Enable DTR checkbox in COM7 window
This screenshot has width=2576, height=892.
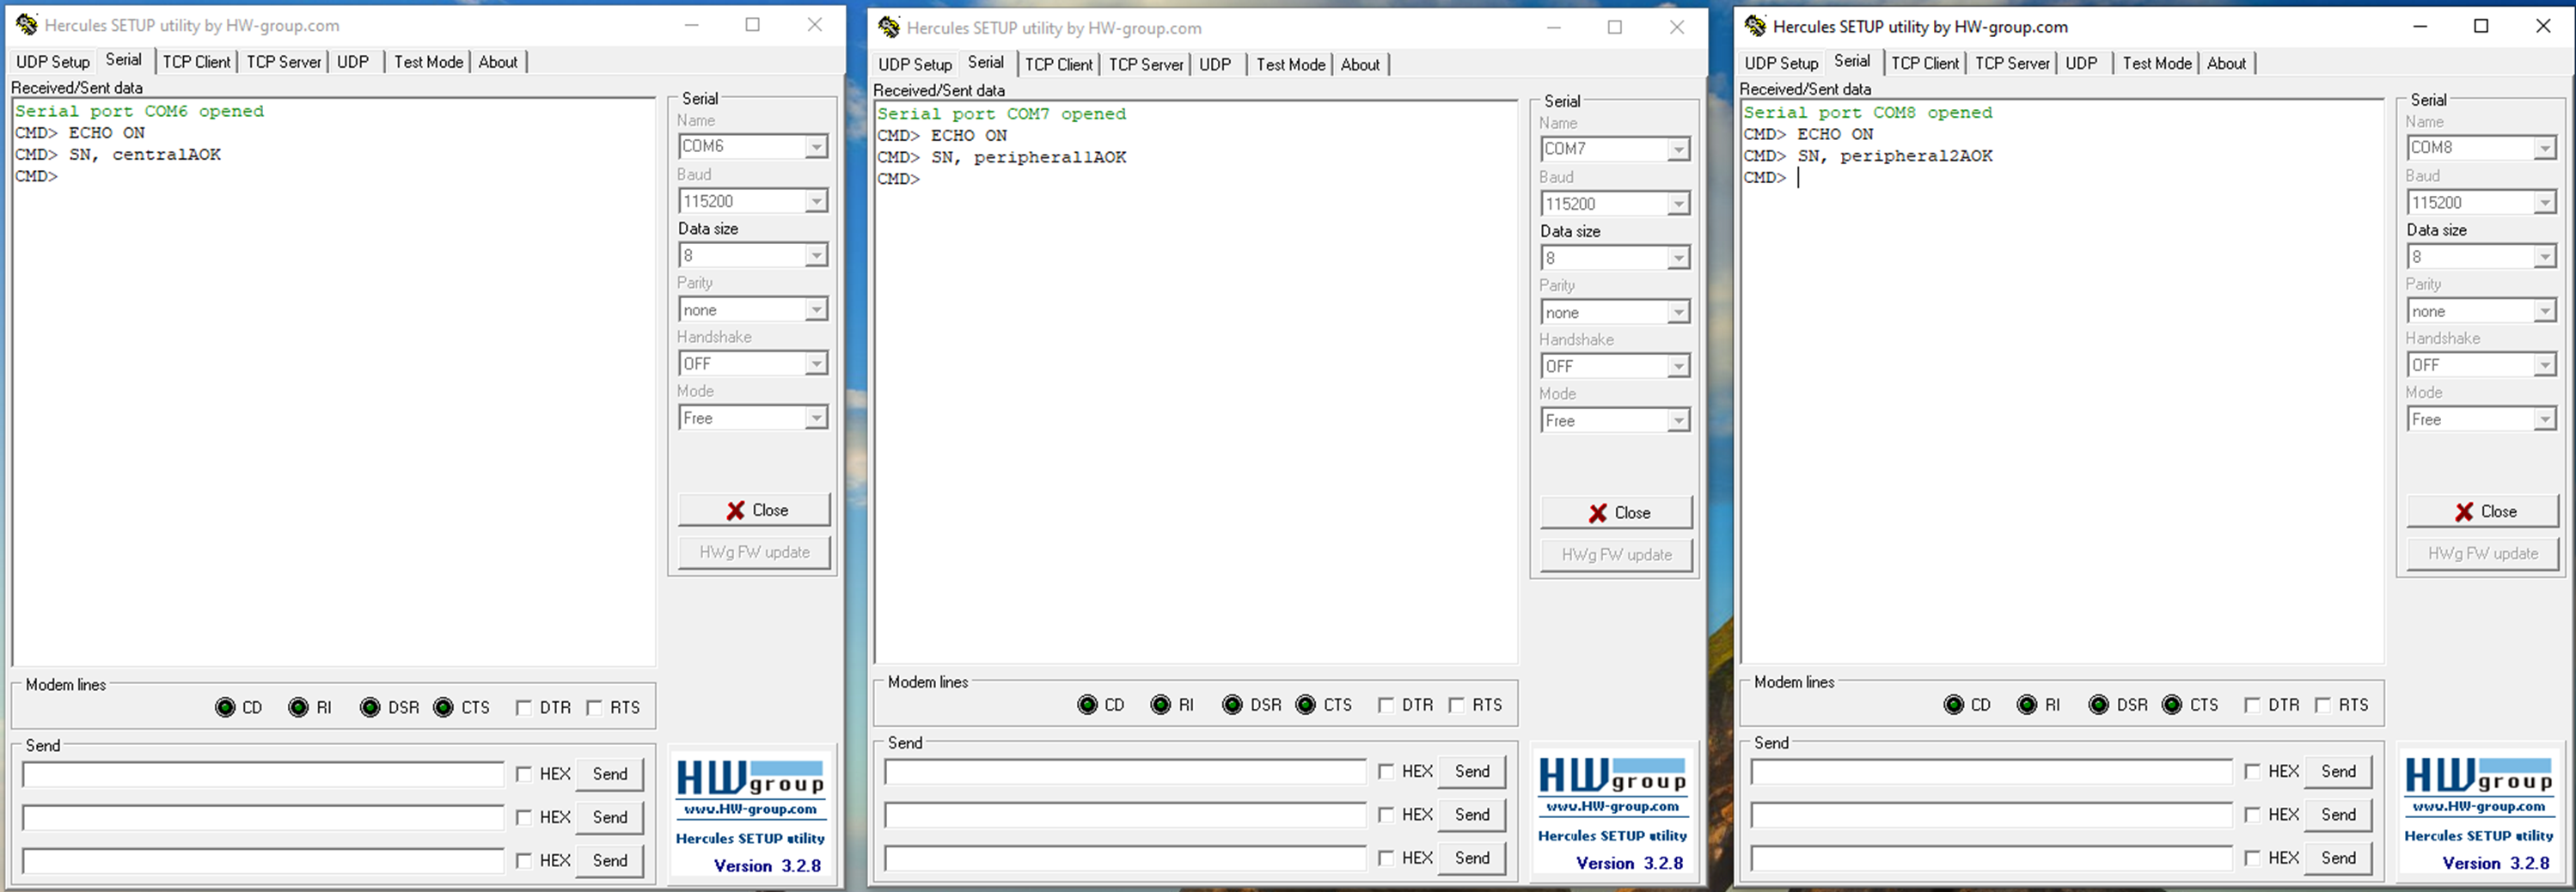coord(1385,705)
